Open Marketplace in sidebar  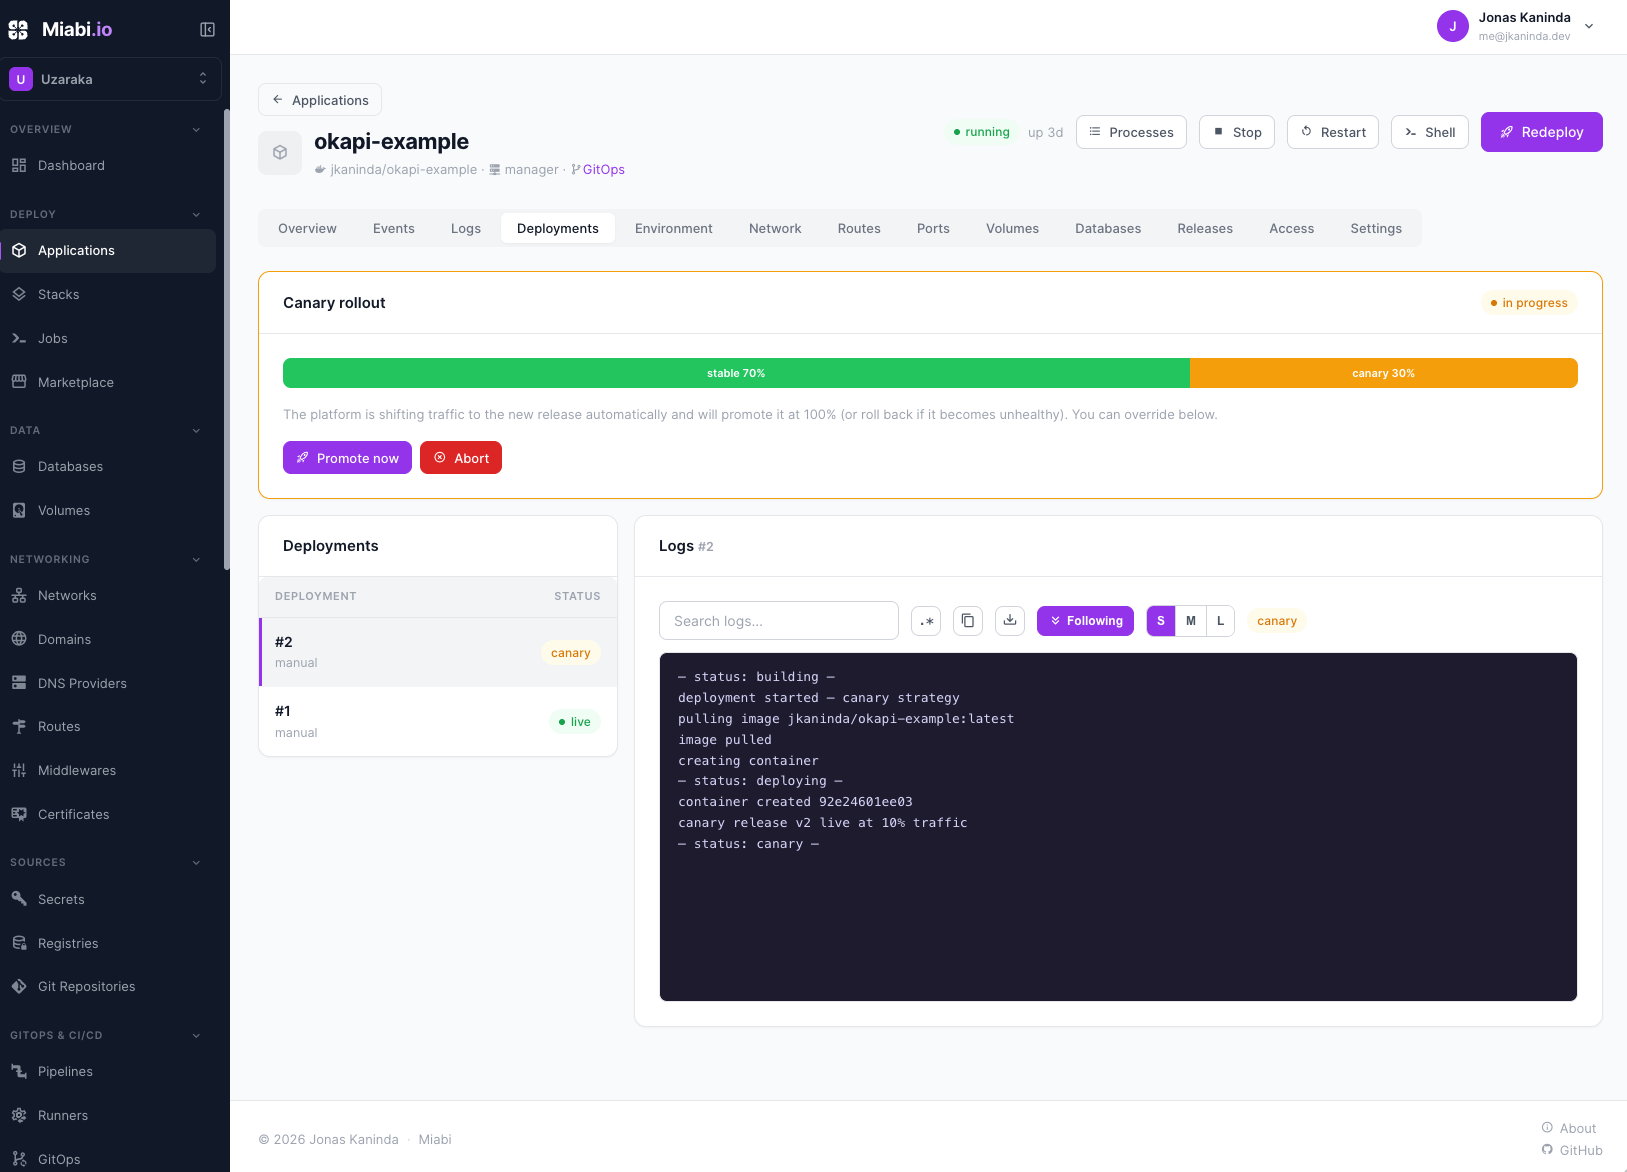pos(108,383)
